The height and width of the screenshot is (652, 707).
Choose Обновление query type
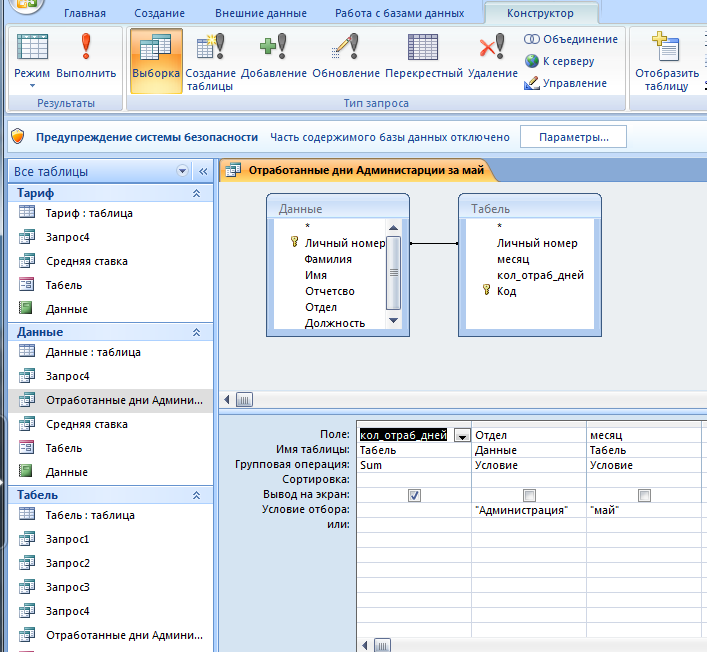point(346,56)
